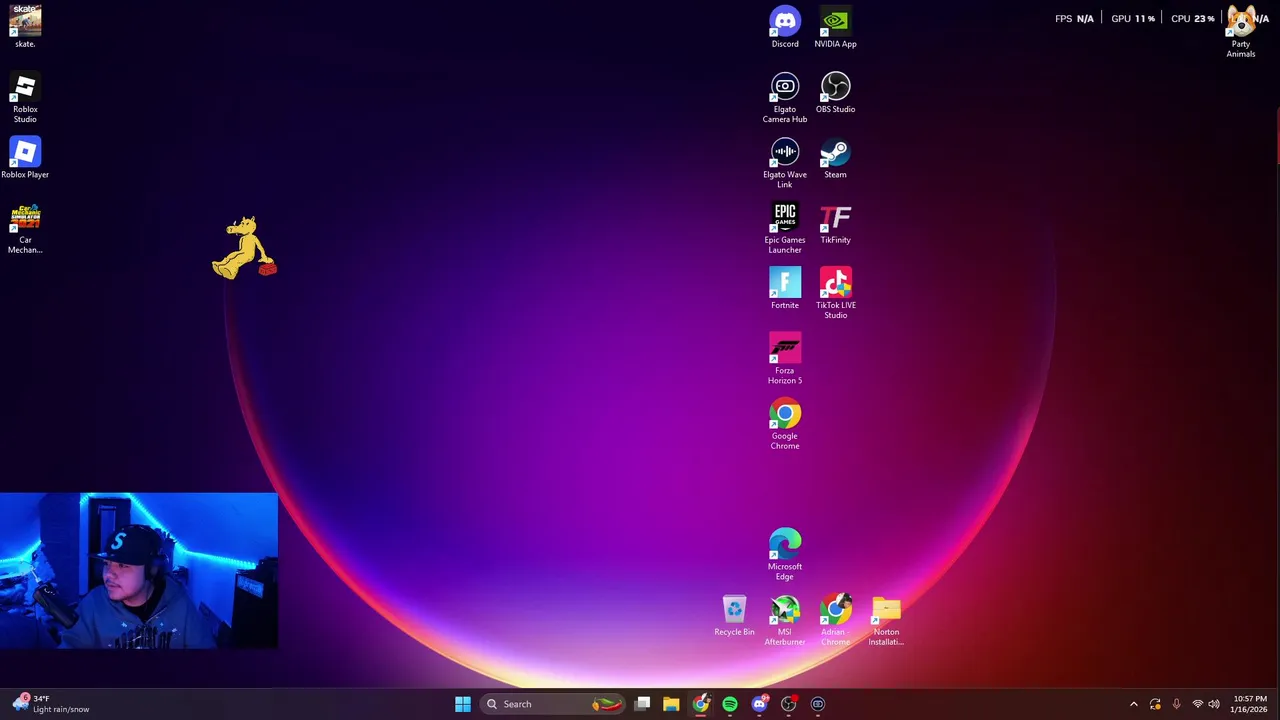Open Elgato Camera Hub from taskbar

[818, 704]
